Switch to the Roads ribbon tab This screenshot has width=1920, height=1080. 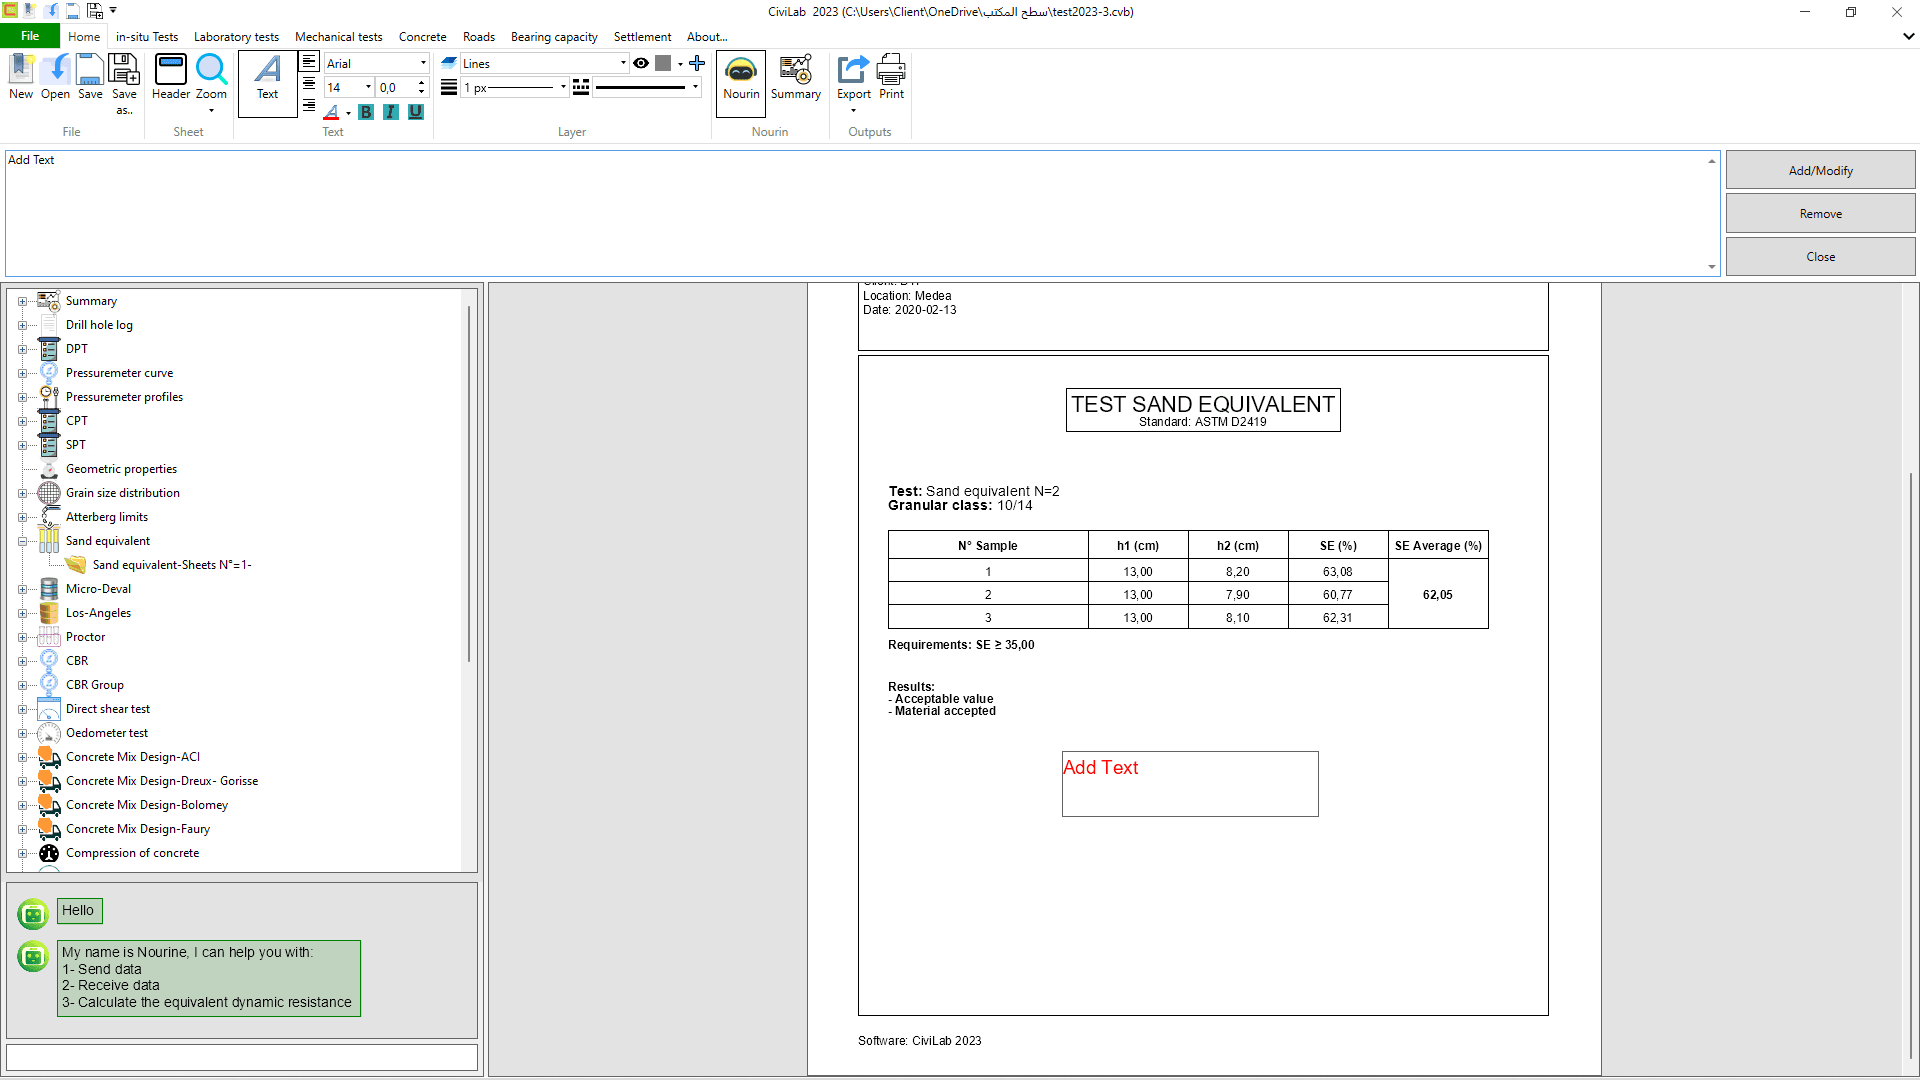click(478, 37)
